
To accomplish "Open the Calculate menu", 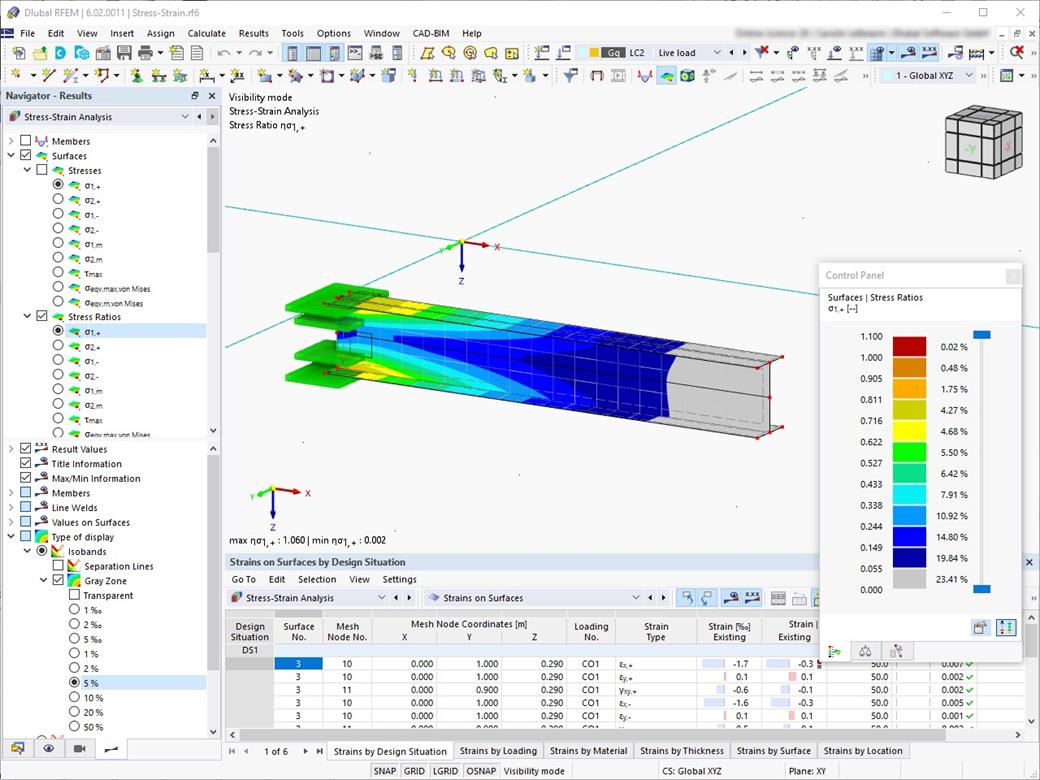I will point(206,33).
